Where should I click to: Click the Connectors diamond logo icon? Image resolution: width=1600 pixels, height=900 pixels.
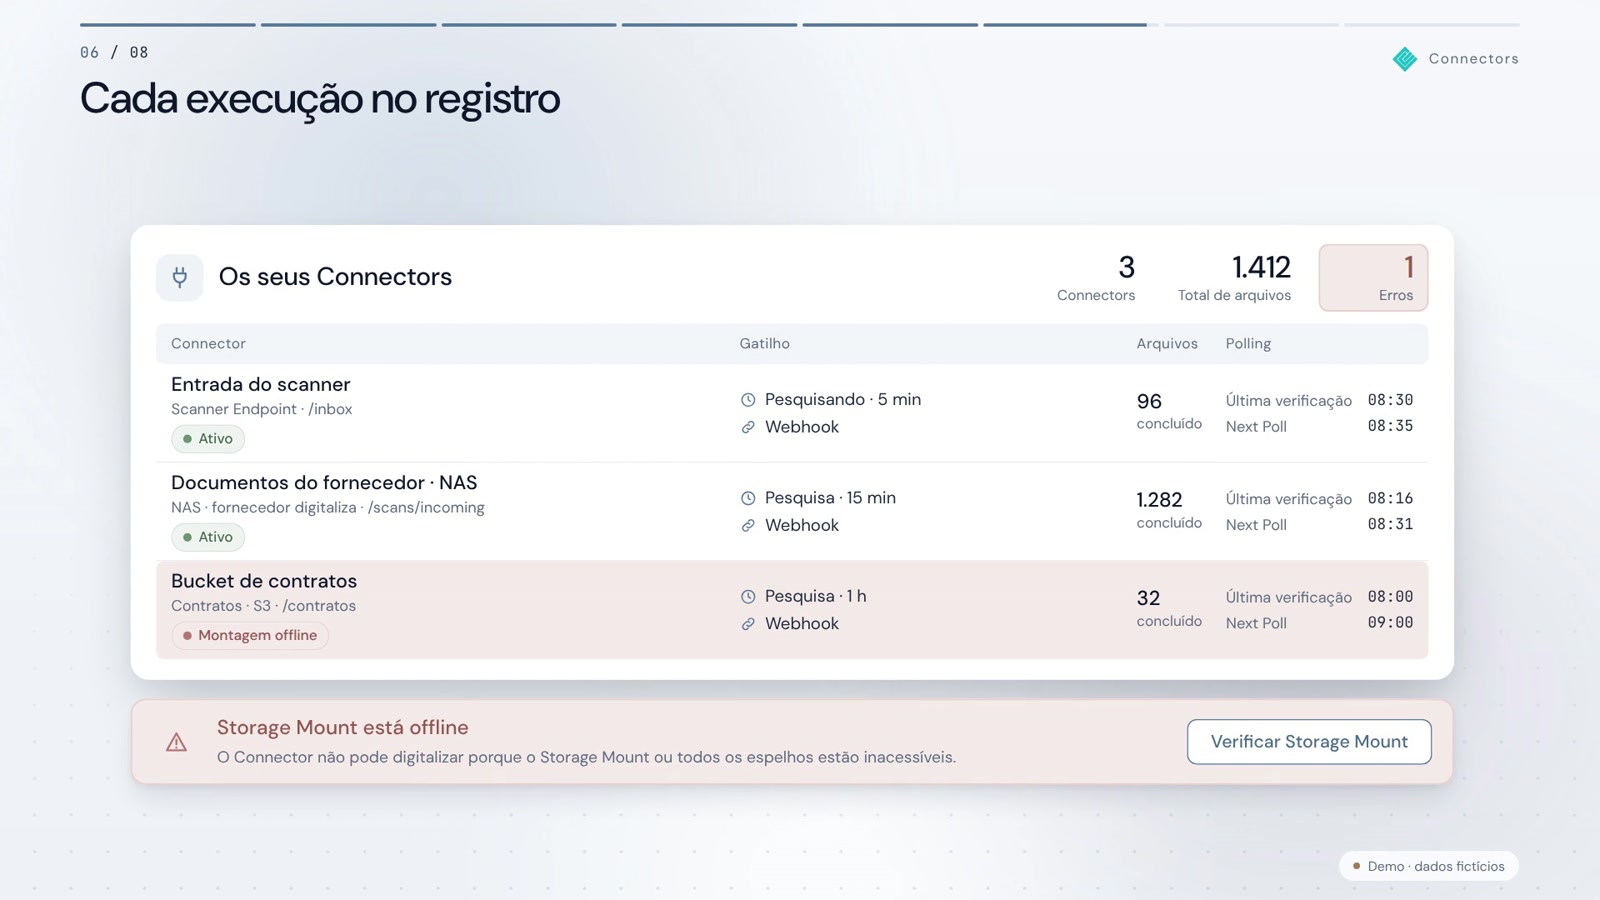click(1405, 59)
